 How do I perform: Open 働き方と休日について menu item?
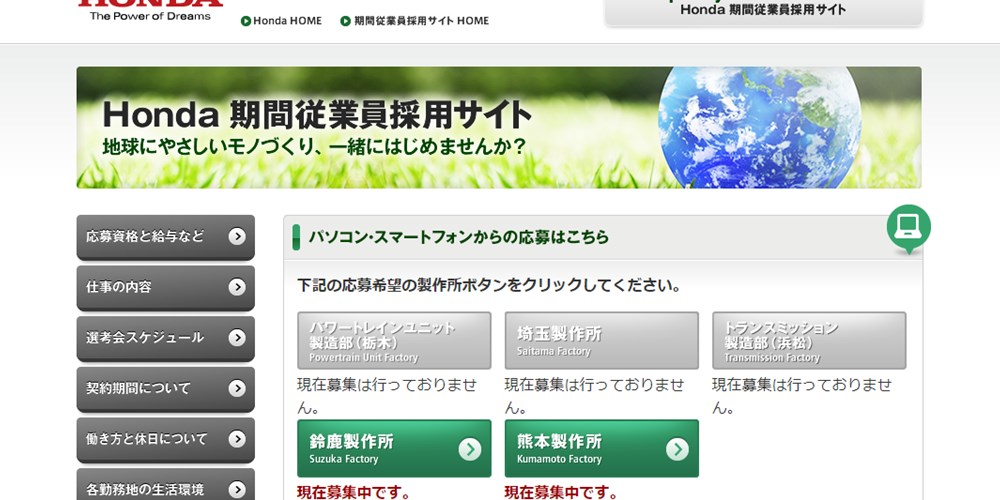tap(166, 439)
